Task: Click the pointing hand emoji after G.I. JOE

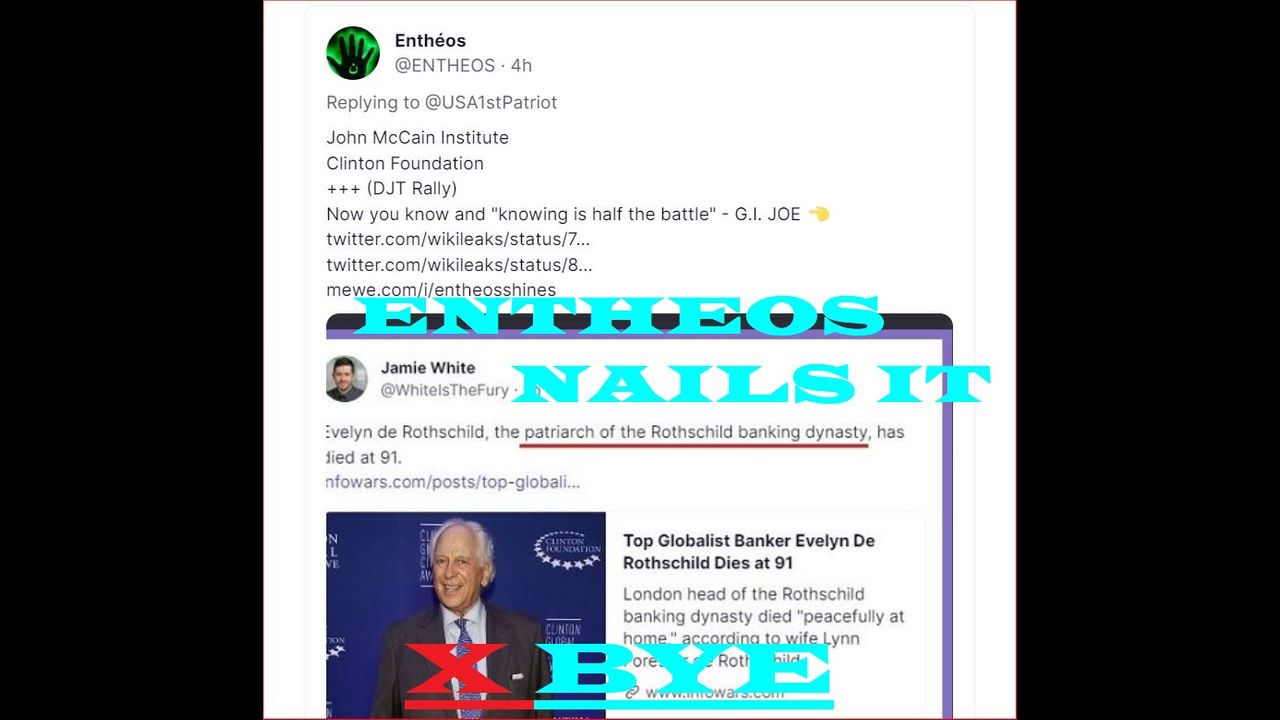Action: 819,214
